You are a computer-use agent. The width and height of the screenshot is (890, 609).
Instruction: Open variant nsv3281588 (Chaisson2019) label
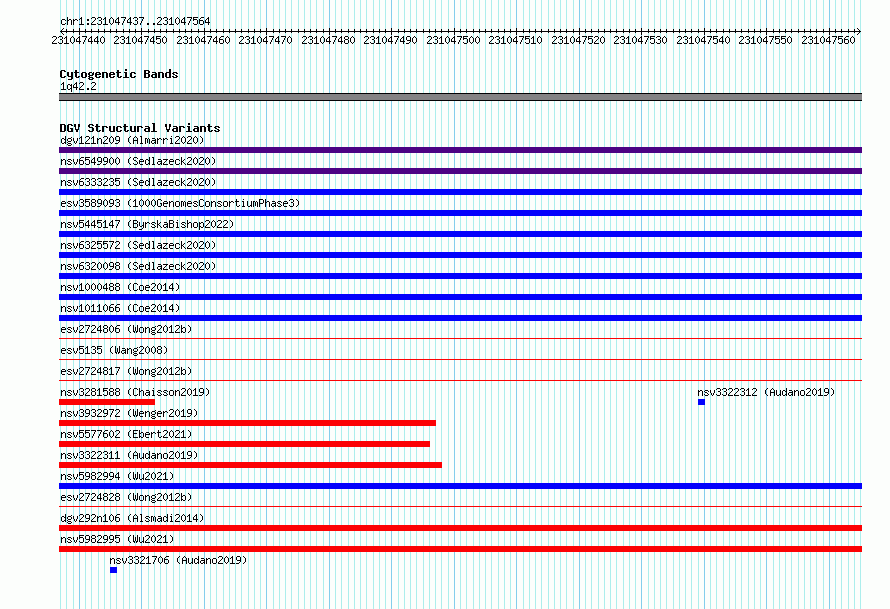click(135, 392)
